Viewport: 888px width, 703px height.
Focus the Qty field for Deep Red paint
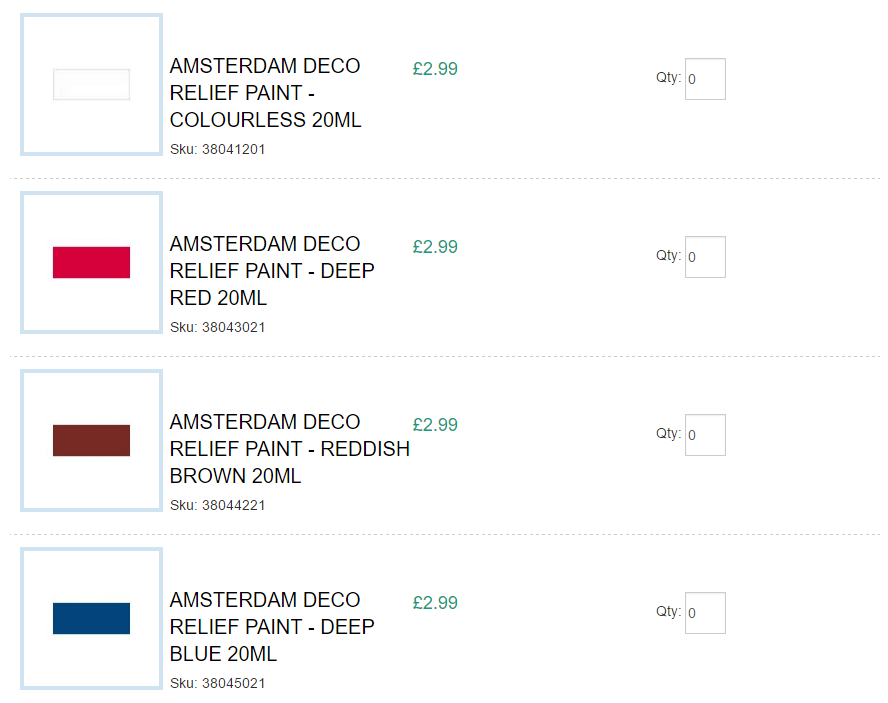(705, 257)
